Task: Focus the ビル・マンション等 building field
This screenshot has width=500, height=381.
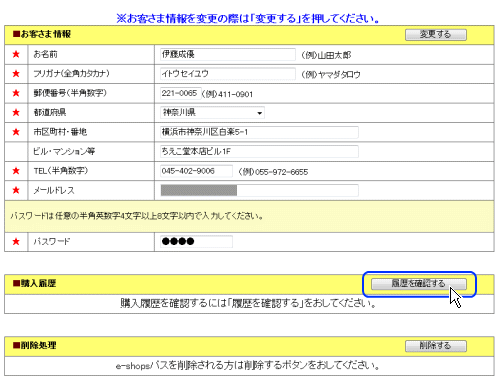Action: (259, 151)
